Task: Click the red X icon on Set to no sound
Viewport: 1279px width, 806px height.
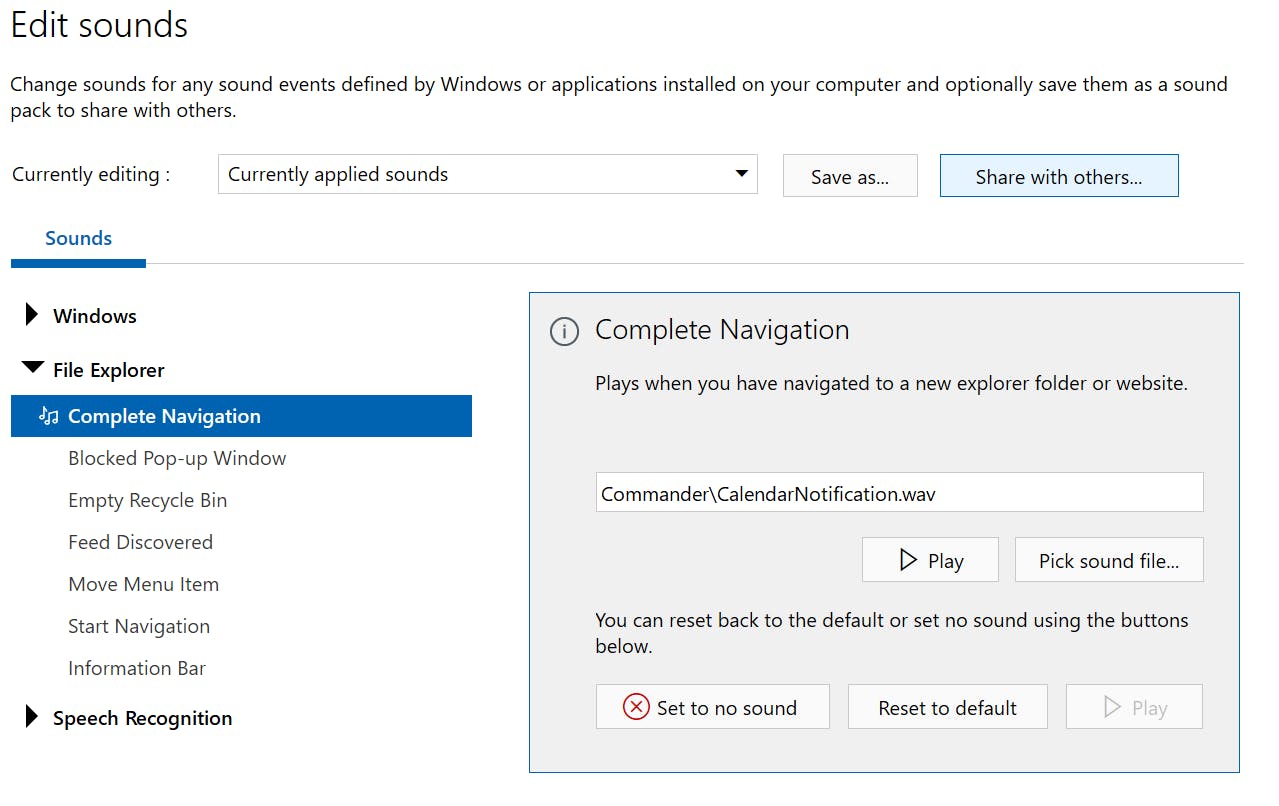Action: (636, 707)
